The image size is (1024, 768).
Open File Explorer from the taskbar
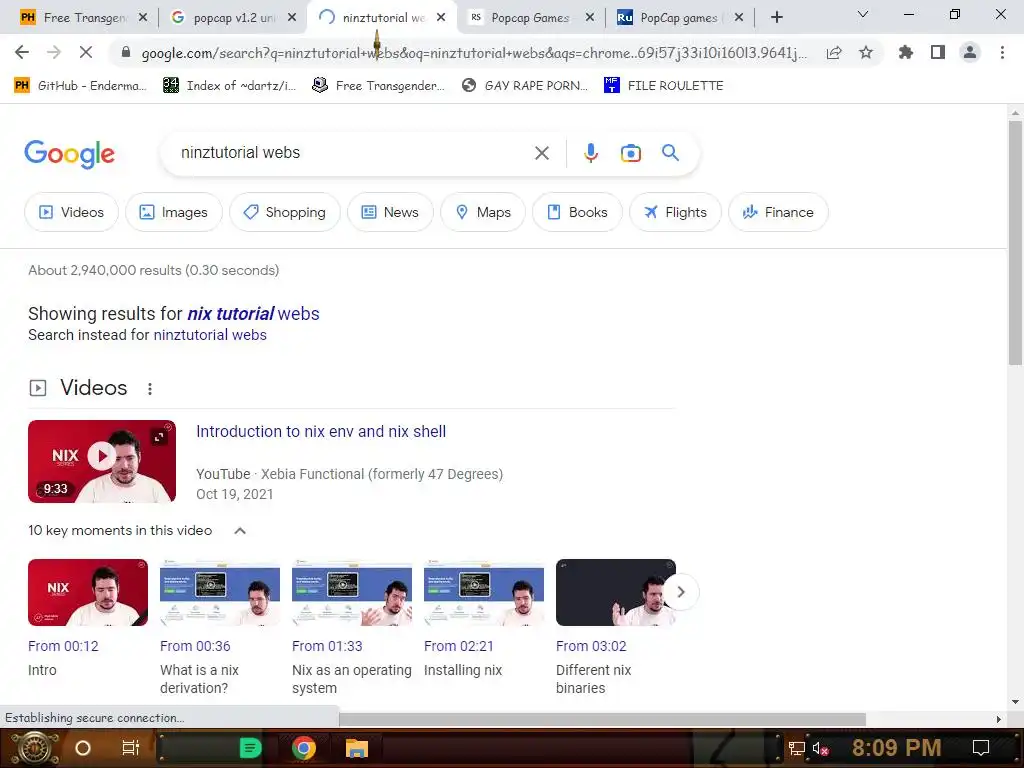357,748
